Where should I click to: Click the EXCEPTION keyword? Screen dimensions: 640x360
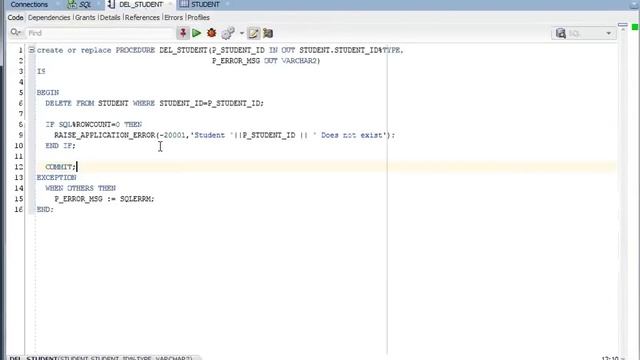tap(56, 178)
